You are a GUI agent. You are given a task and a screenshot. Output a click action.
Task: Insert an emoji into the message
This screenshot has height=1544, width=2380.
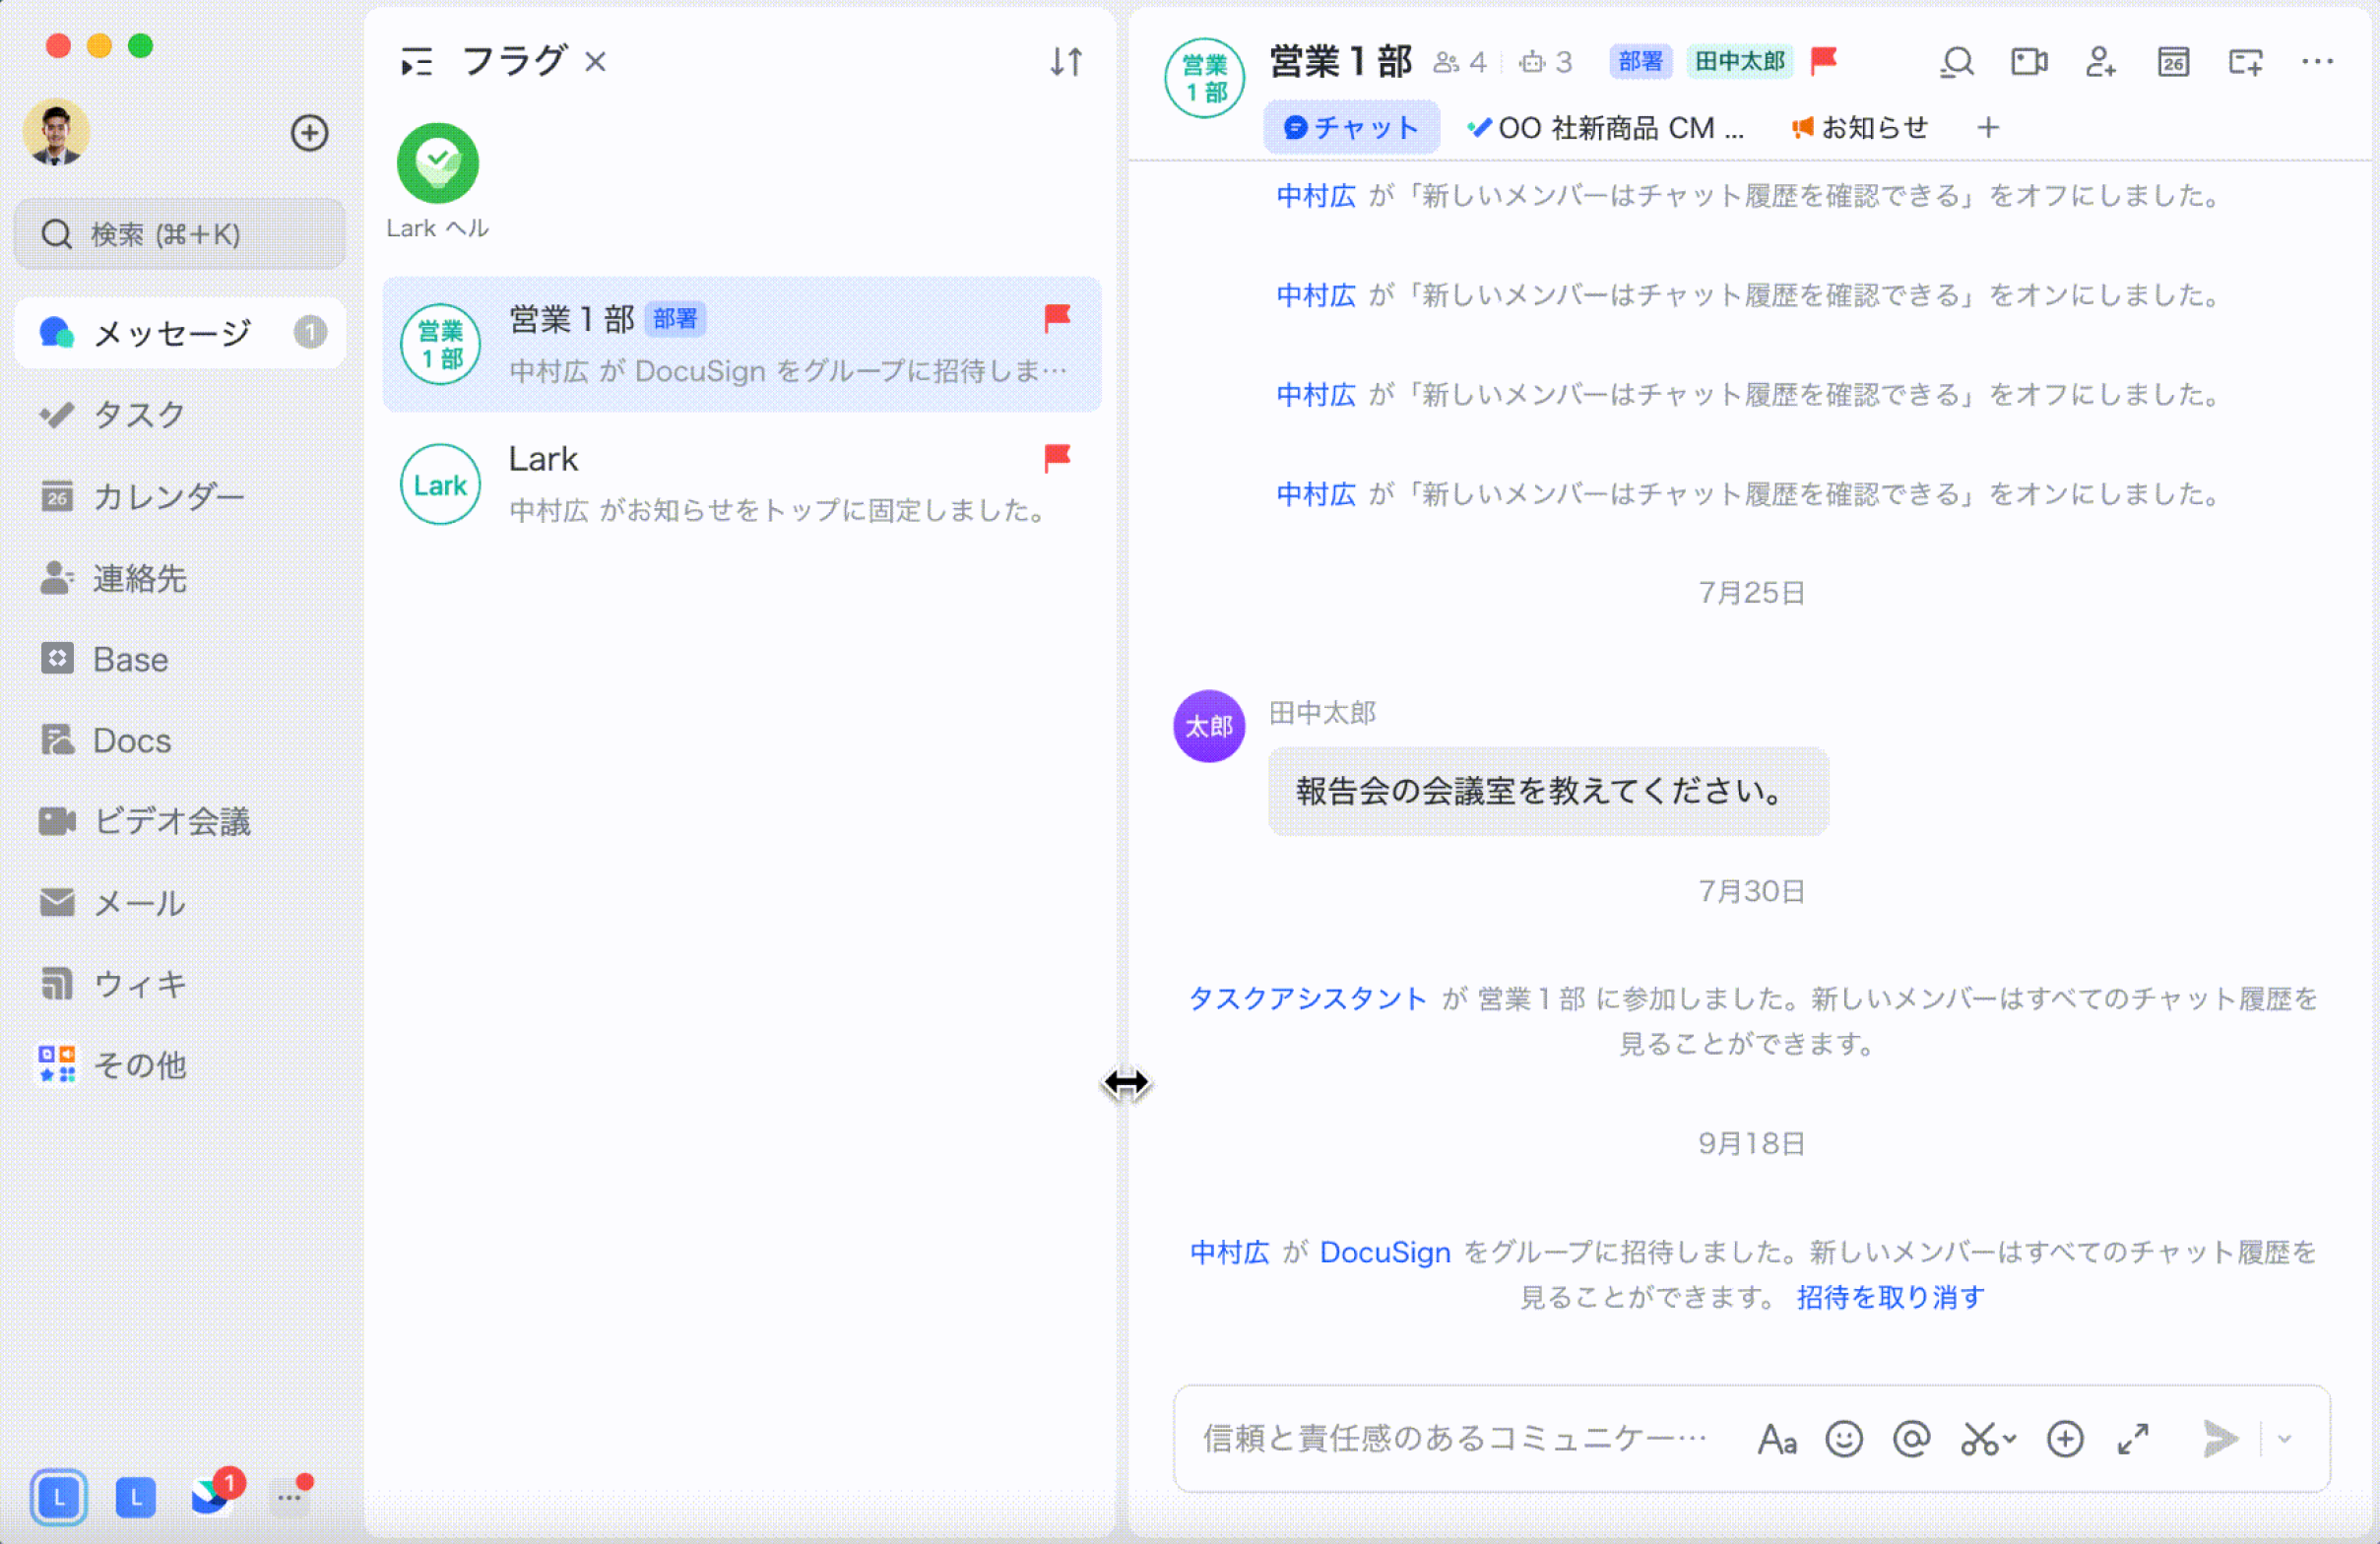[1845, 1440]
